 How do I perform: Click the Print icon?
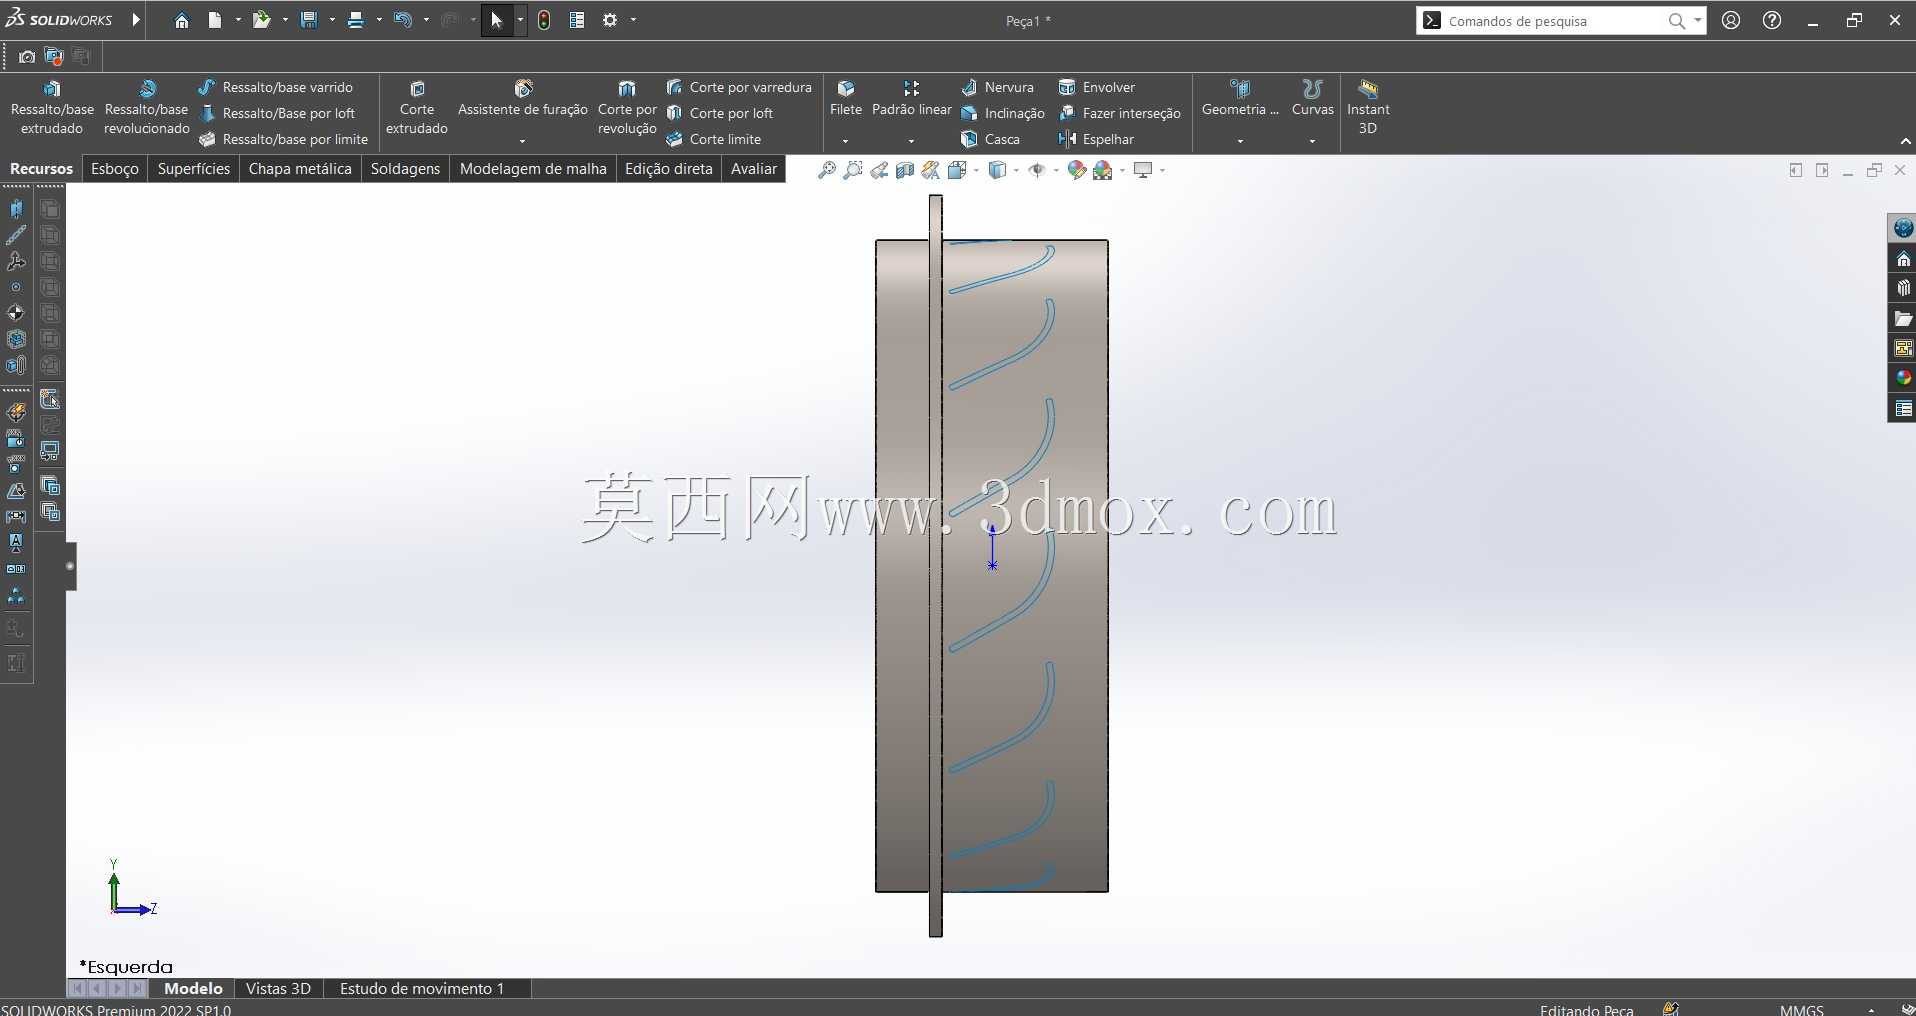coord(356,20)
